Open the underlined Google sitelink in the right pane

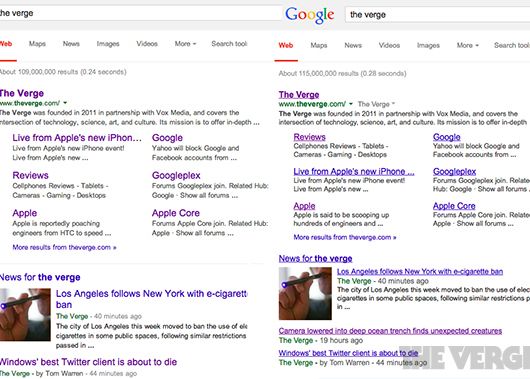tap(447, 137)
